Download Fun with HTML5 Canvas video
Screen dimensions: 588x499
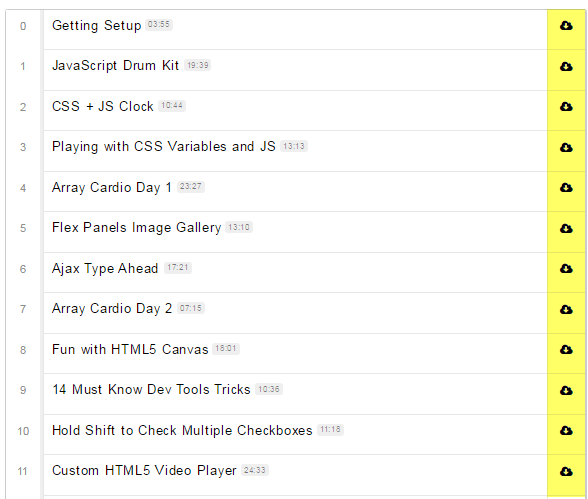[x=566, y=349]
